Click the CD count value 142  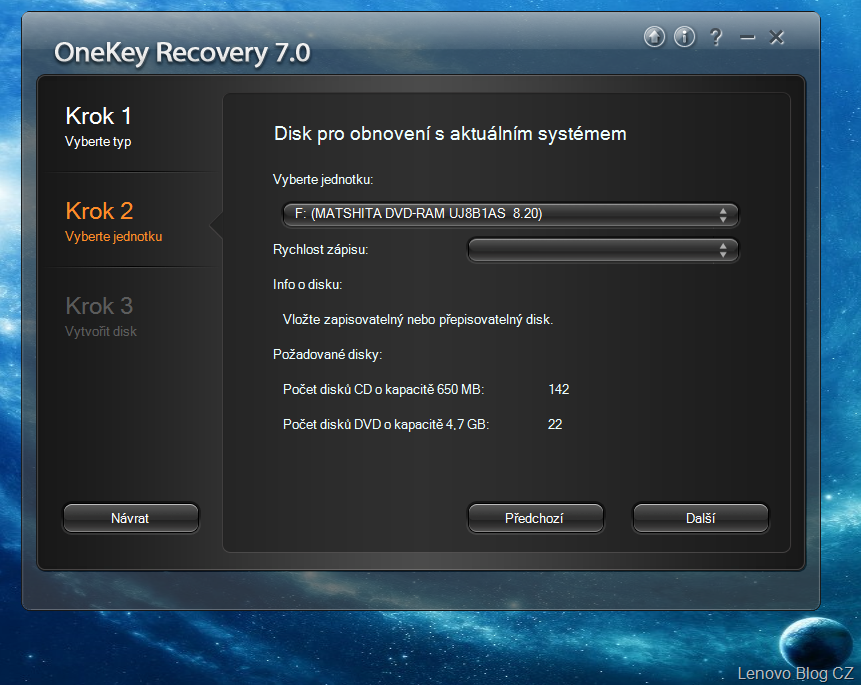click(x=558, y=389)
